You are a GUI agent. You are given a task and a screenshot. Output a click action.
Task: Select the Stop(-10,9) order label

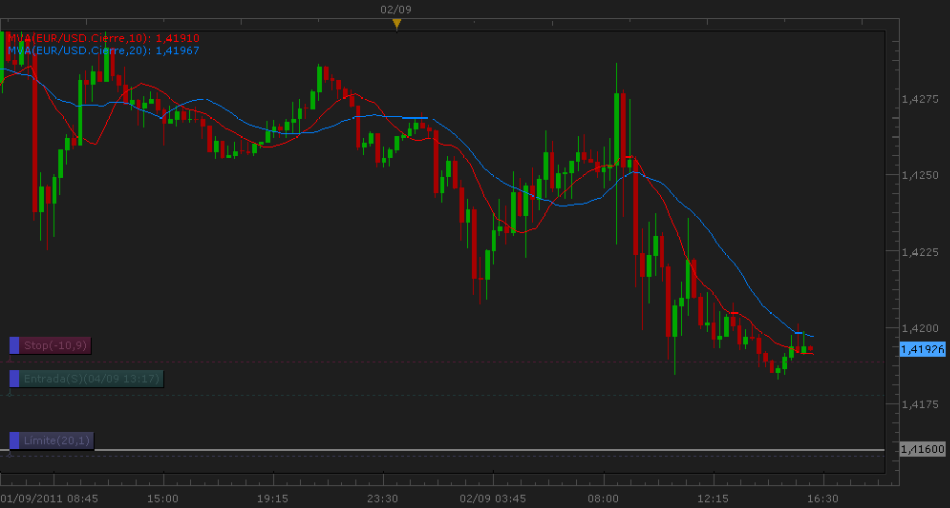[x=56, y=345]
